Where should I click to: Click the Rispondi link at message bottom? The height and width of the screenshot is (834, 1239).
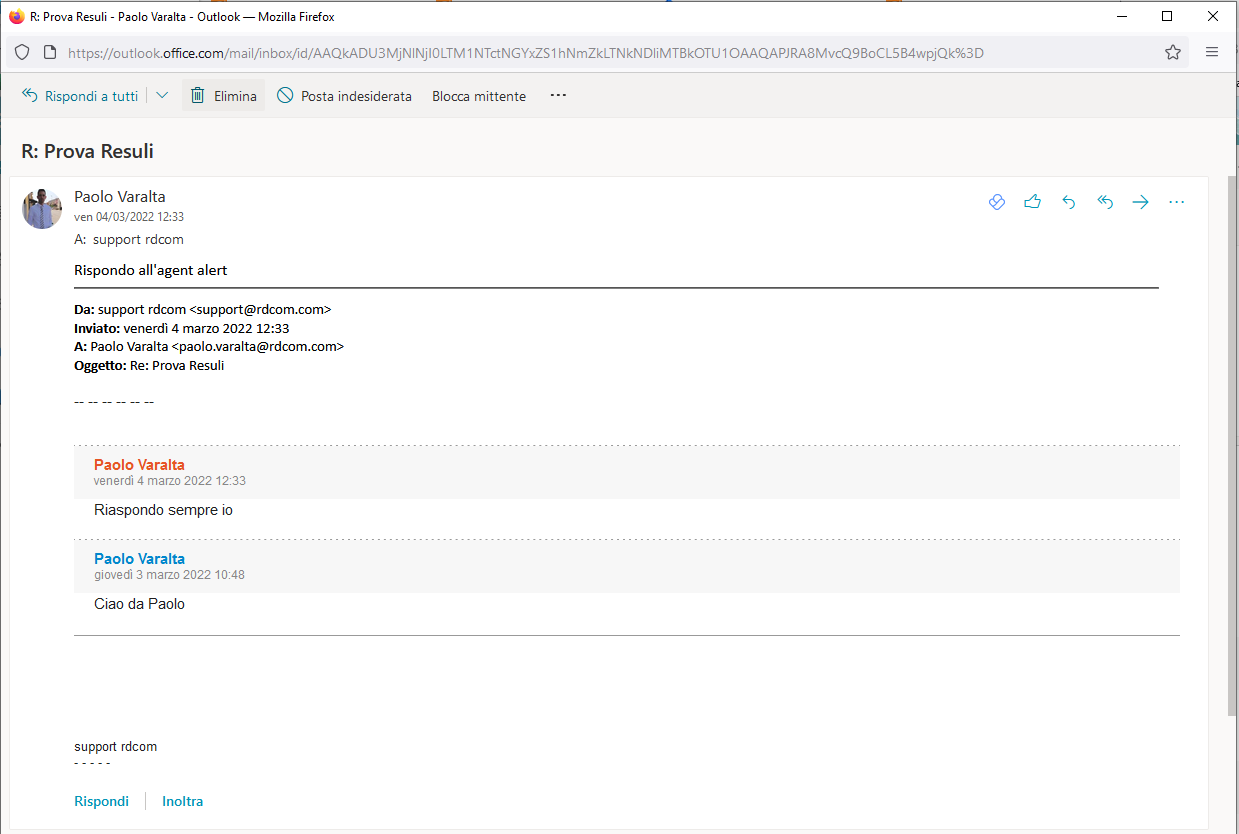[x=101, y=801]
